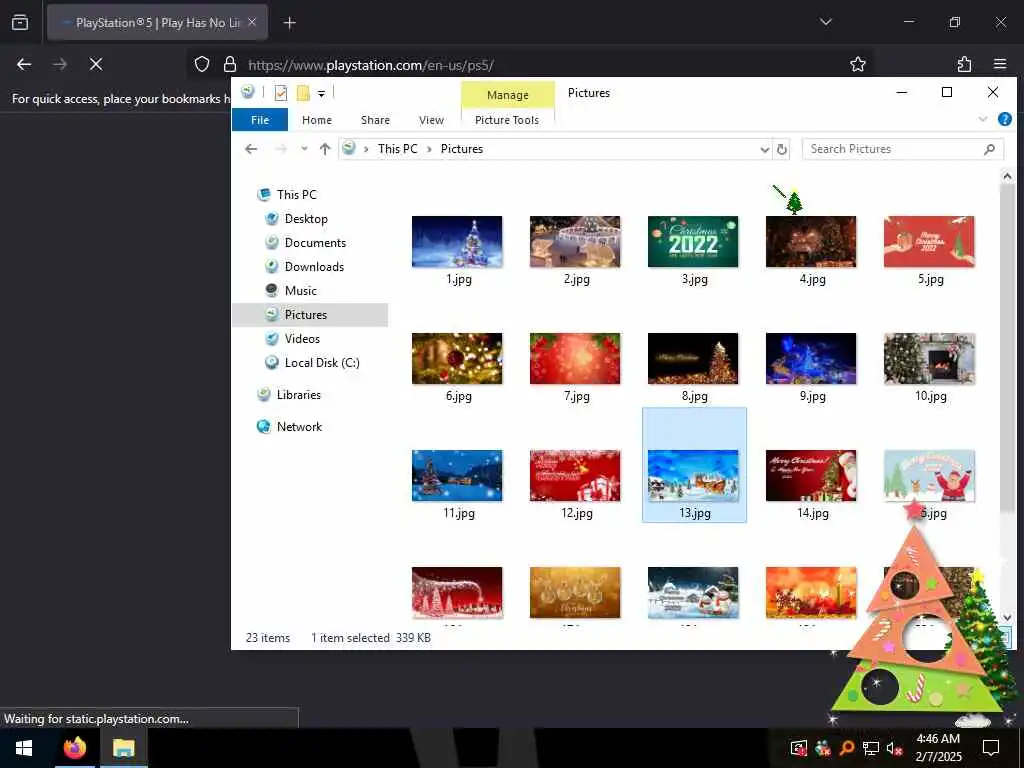Image resolution: width=1024 pixels, height=768 pixels.
Task: Click the muted volume tray icon
Action: tap(894, 748)
